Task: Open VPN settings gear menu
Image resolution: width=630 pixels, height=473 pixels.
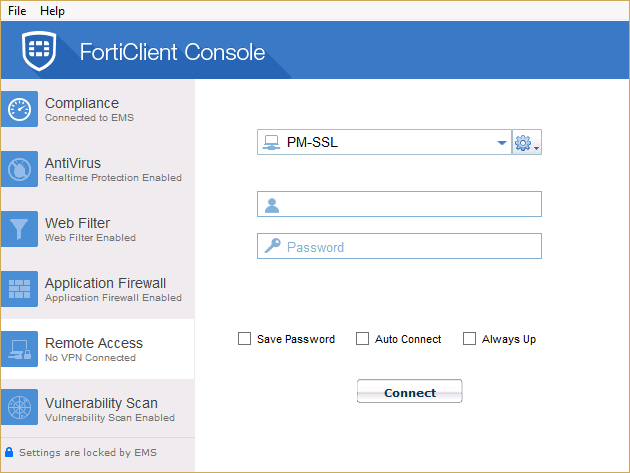Action: (x=527, y=142)
